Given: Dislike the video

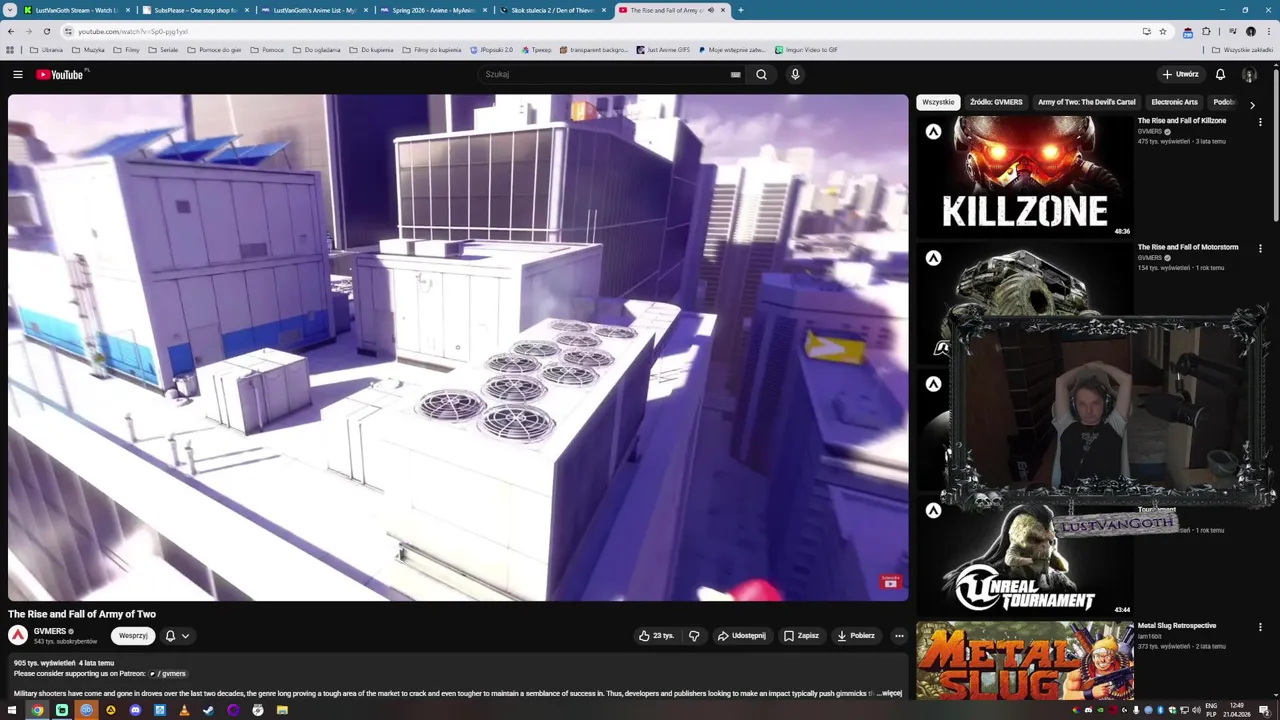Looking at the screenshot, I should (694, 636).
